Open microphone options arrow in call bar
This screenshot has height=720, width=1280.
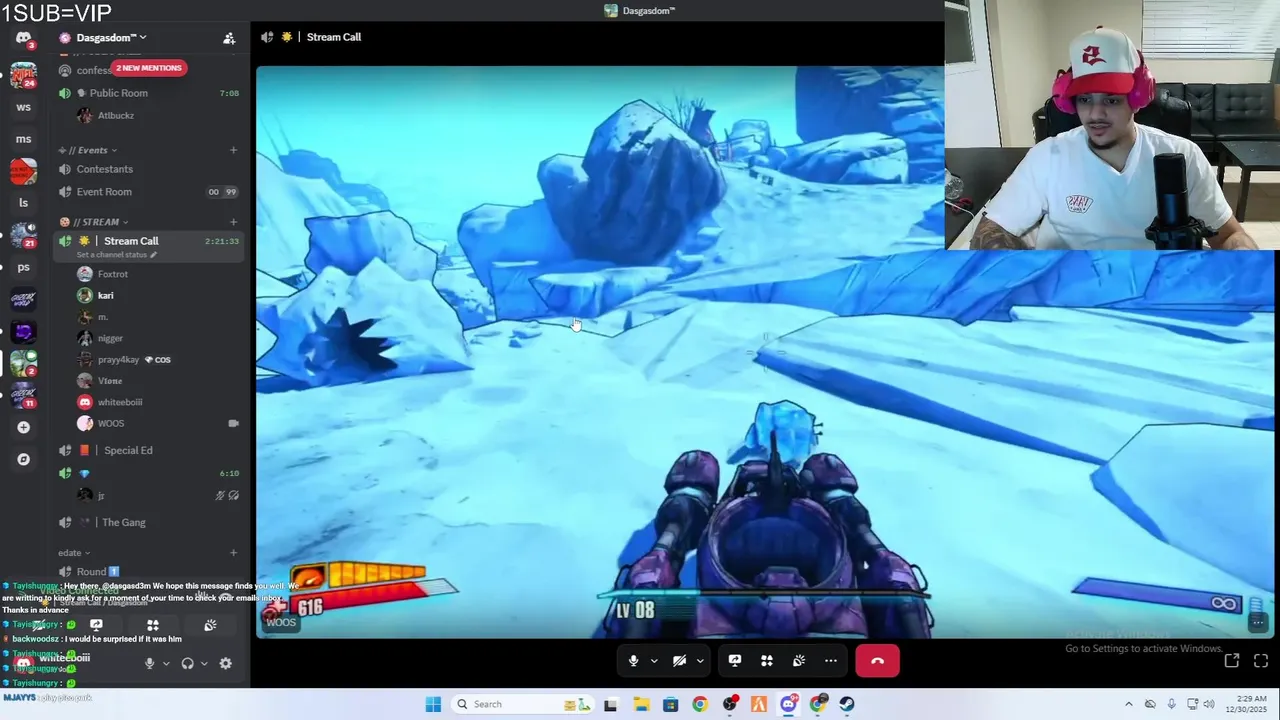pyautogui.click(x=654, y=661)
